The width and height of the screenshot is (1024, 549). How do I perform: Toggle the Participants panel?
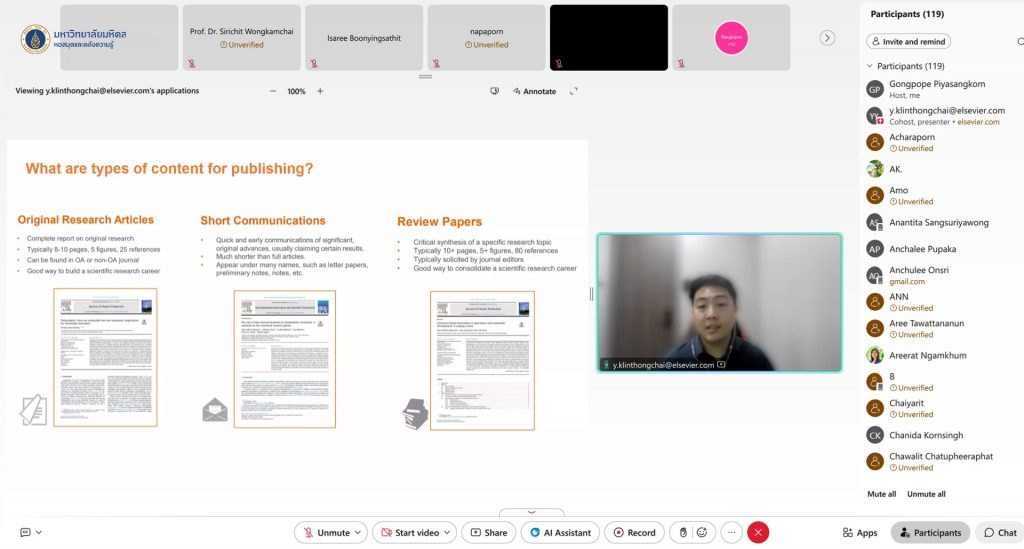coord(930,533)
